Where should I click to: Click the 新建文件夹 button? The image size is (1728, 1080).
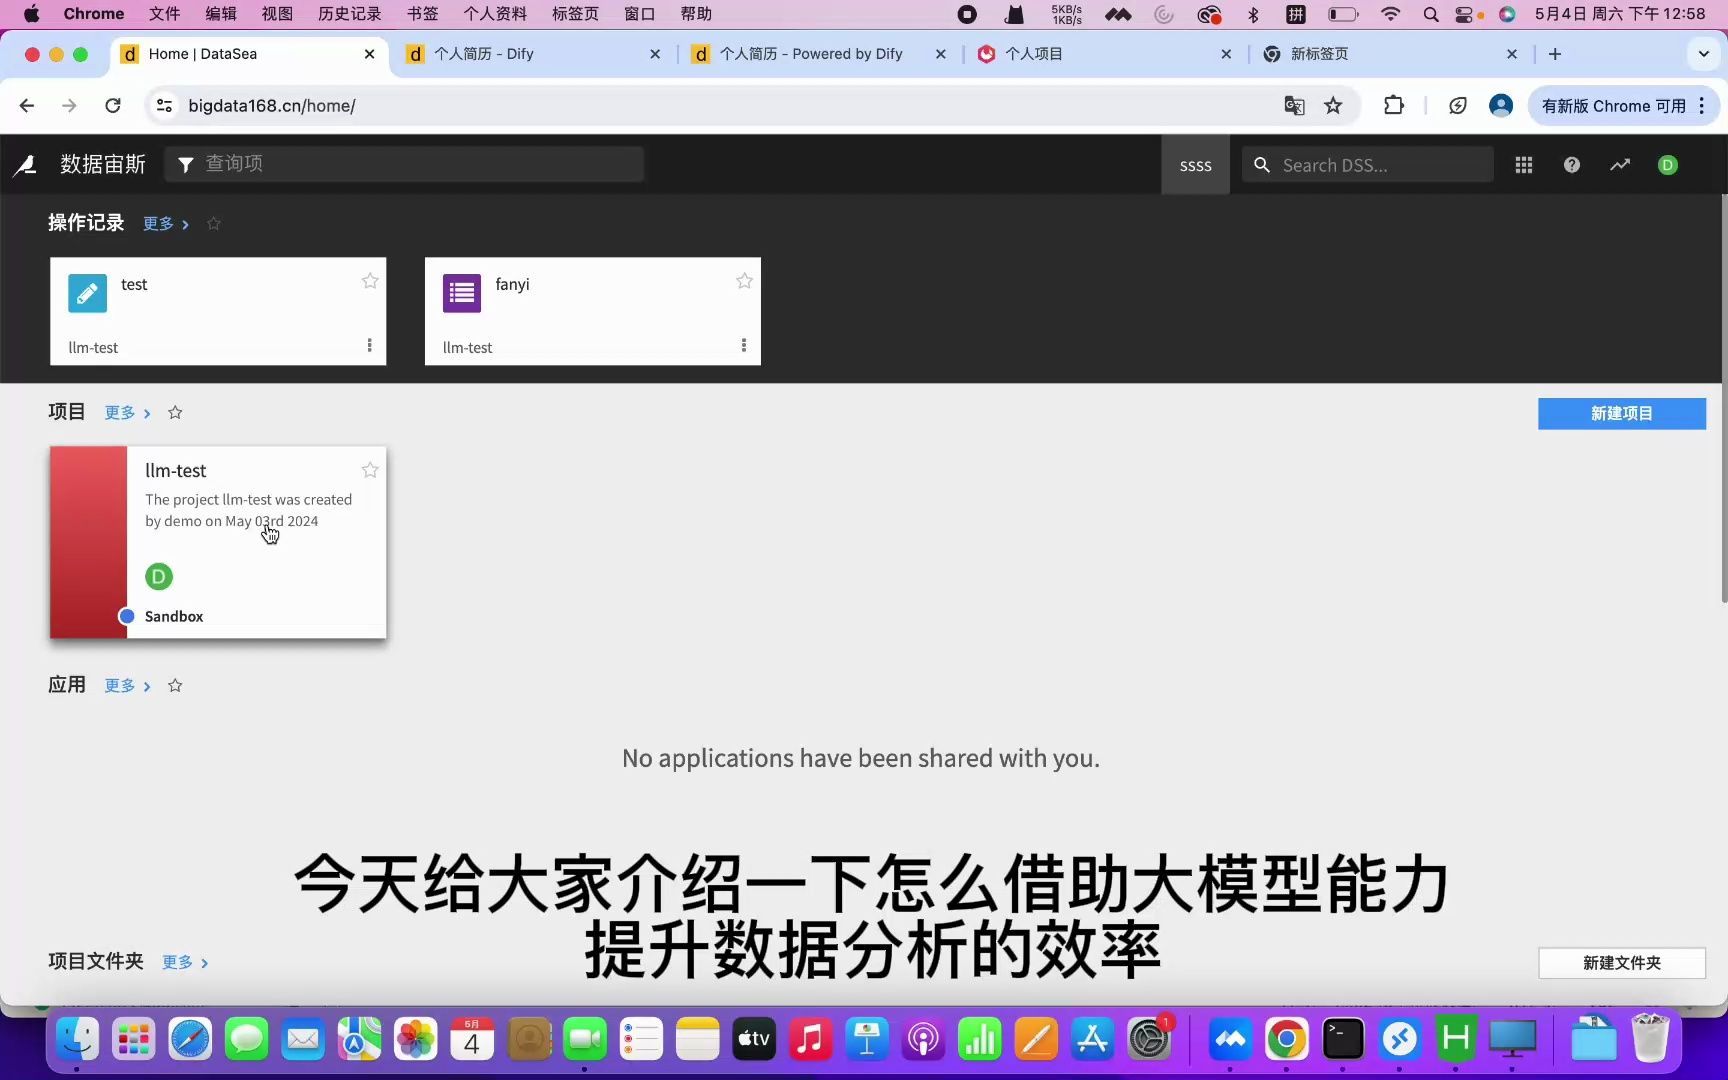tap(1621, 963)
